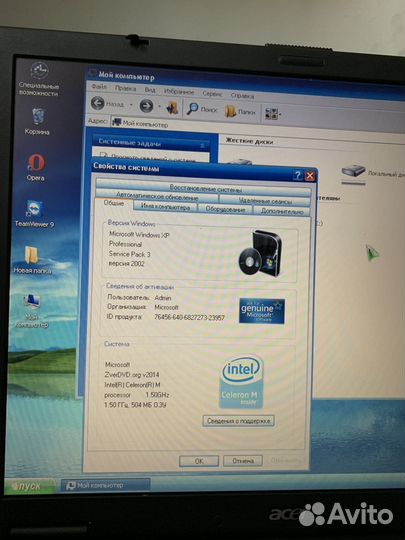
Task: Open the Мой компьютер desktop icon
Action: coord(32,311)
